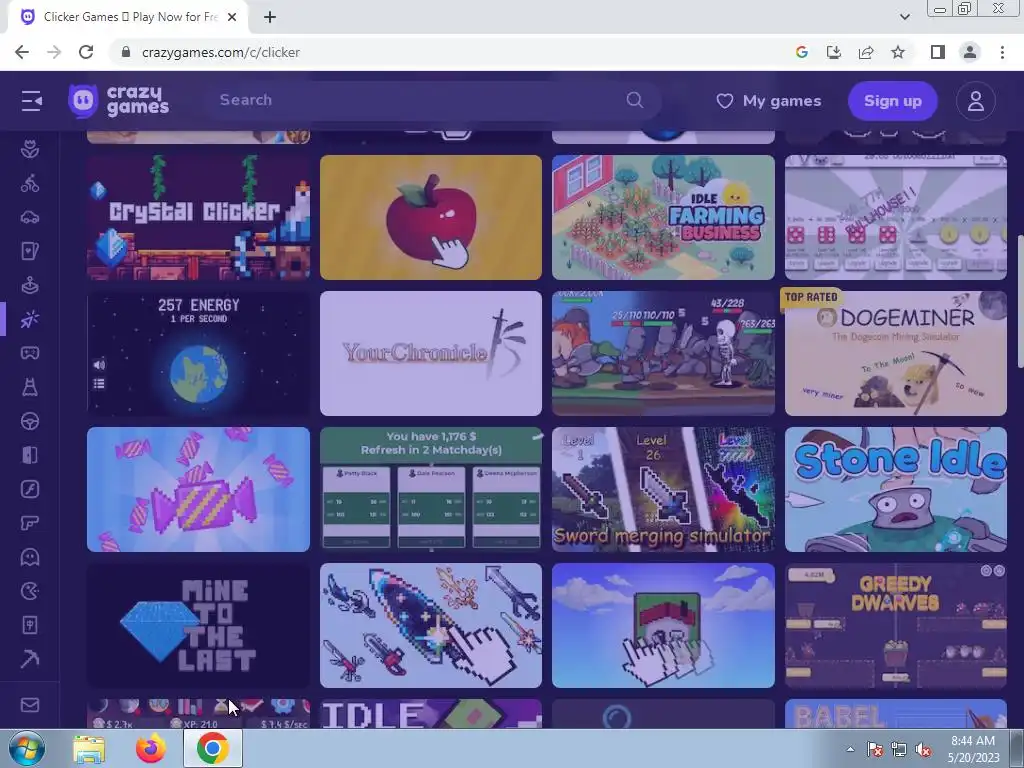Open the user profile avatar icon
Image resolution: width=1024 pixels, height=768 pixels.
[x=976, y=101]
